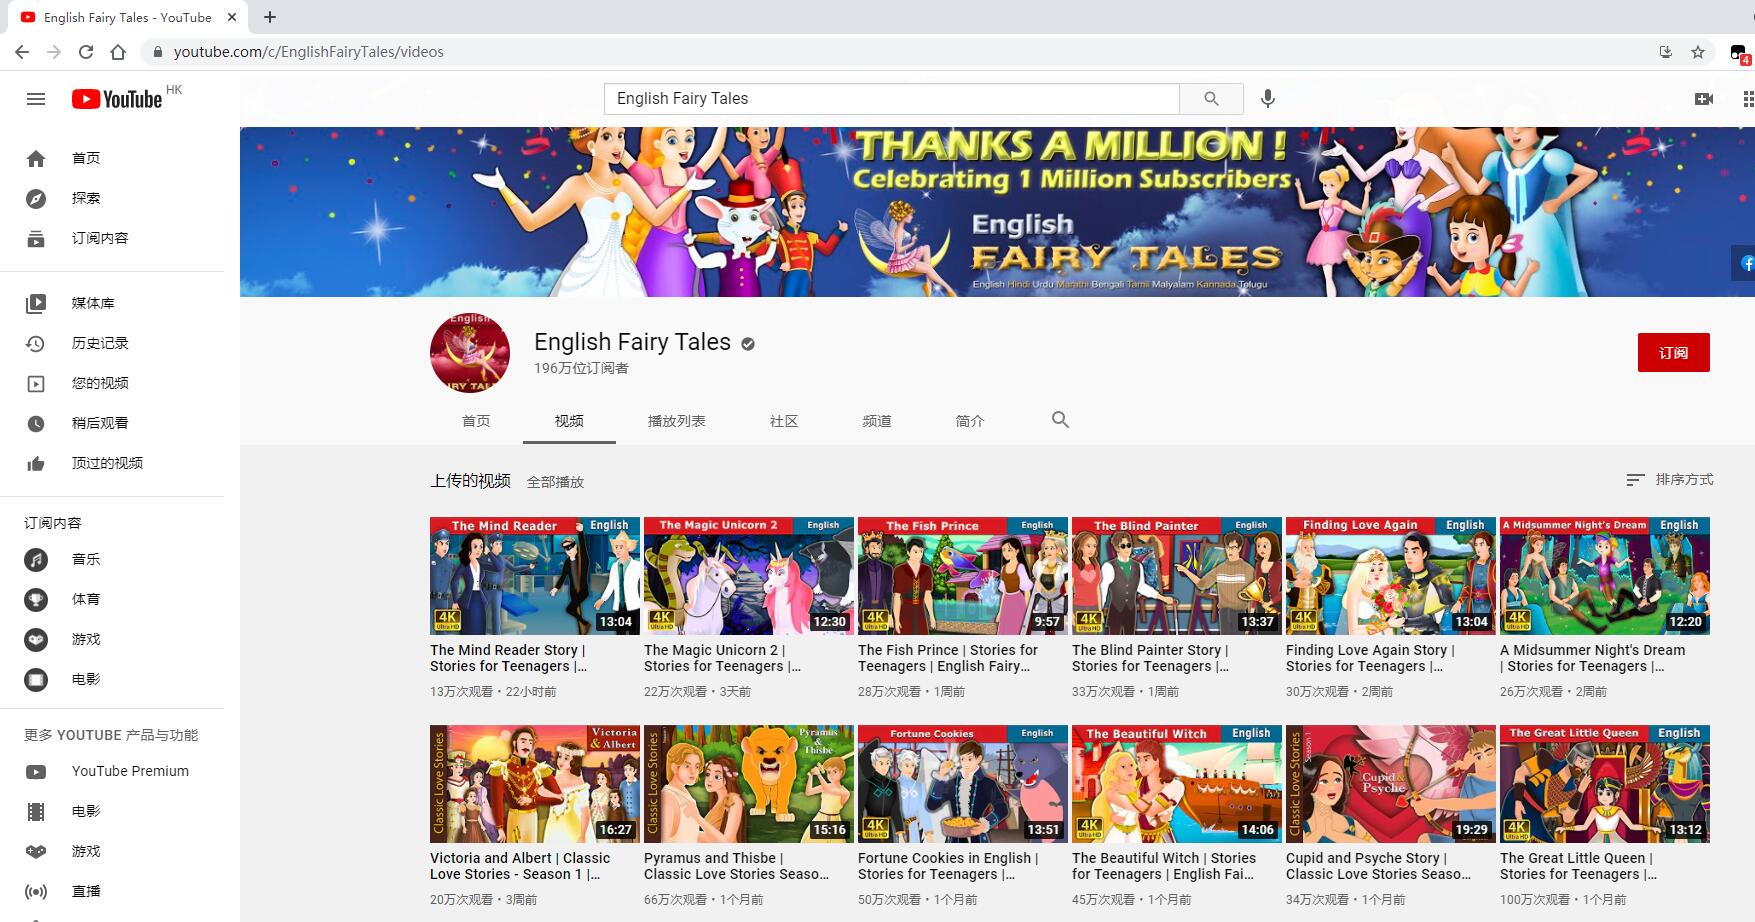Viewport: 1755px width, 922px height.
Task: Click the install app icon in address bar
Action: pyautogui.click(x=1666, y=52)
